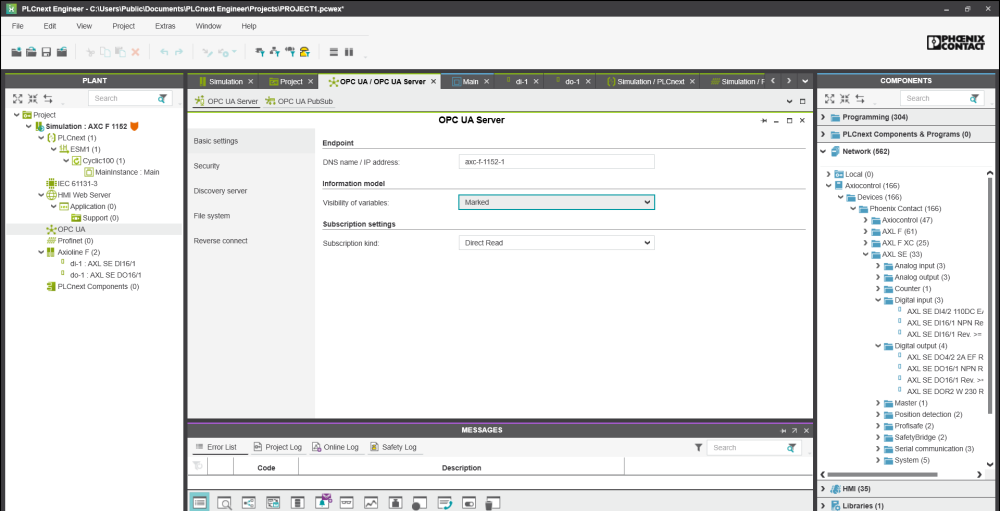This screenshot has width=1000, height=511.
Task: Open the Subscription kind dropdown
Action: pyautogui.click(x=556, y=243)
